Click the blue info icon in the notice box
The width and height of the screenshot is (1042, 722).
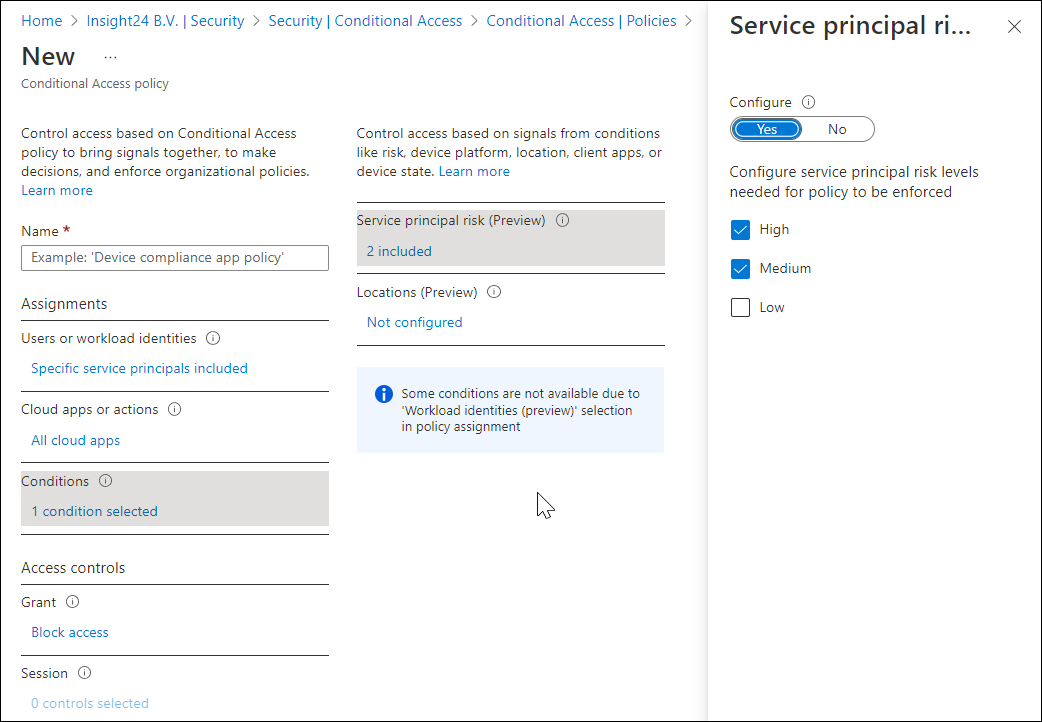(x=384, y=394)
